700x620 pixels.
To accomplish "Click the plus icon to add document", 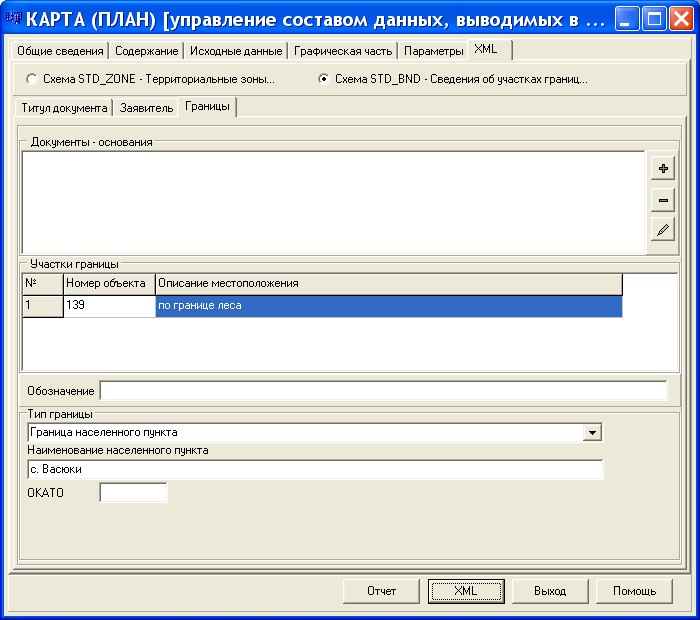I will tap(662, 168).
